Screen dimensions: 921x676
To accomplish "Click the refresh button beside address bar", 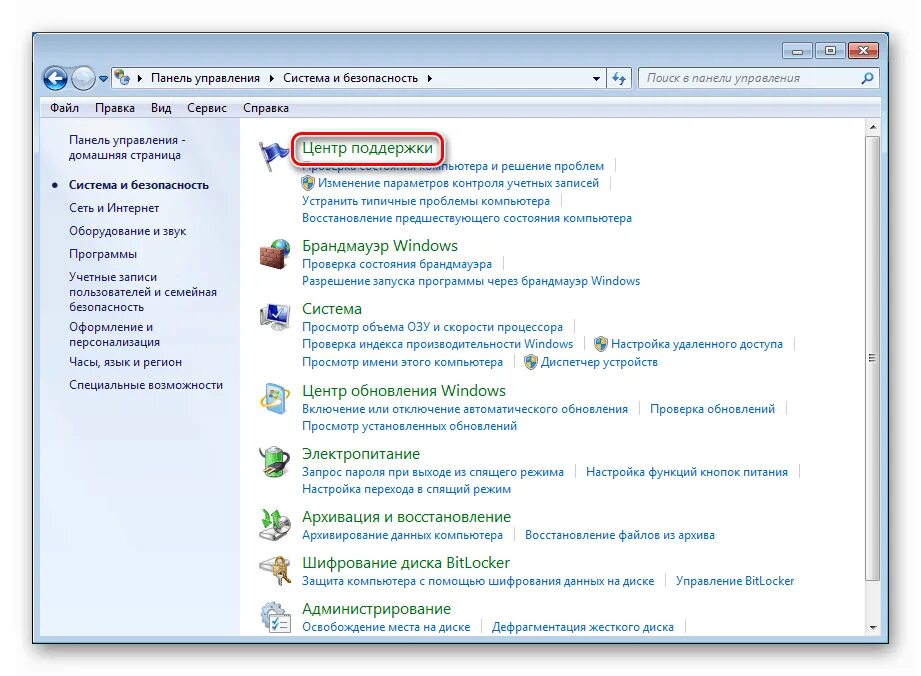I will point(619,78).
